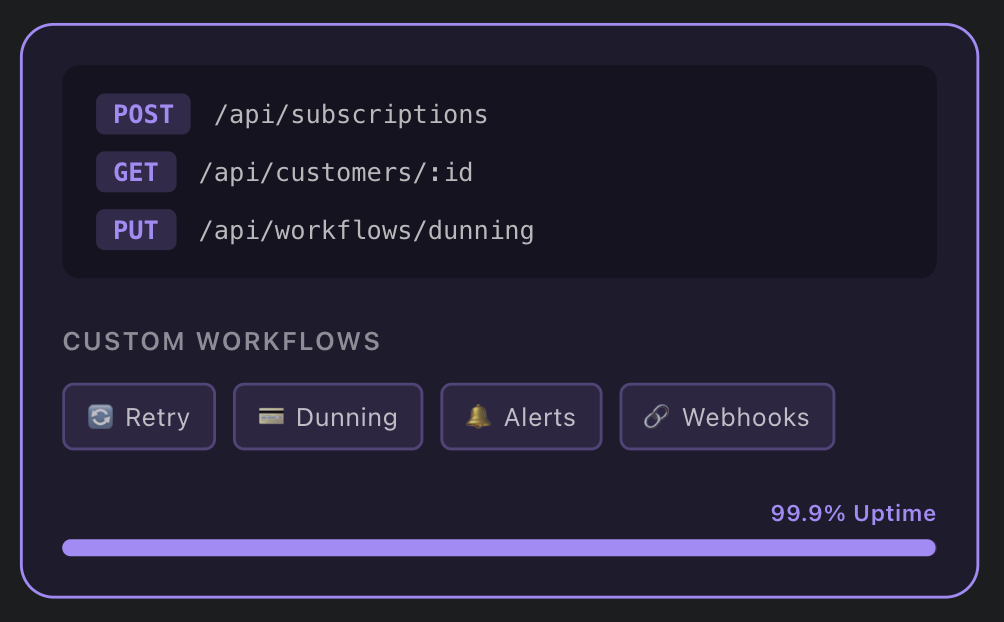1004x622 pixels.
Task: Click the PUT method badge
Action: pyautogui.click(x=136, y=229)
